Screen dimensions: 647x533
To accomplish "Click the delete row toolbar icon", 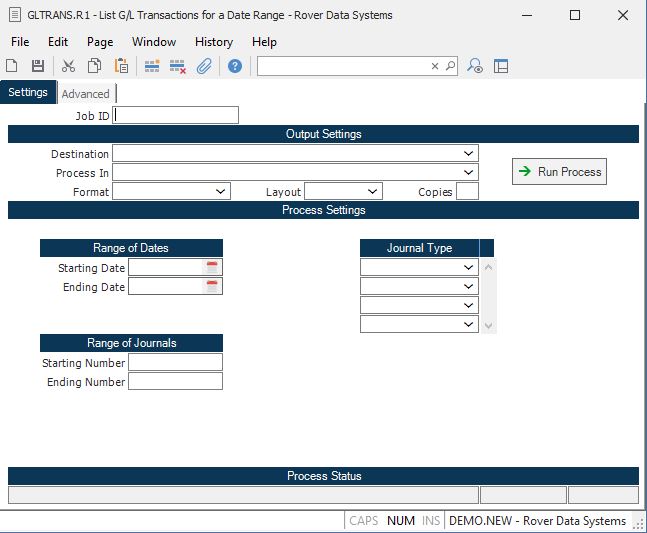I will (x=178, y=66).
